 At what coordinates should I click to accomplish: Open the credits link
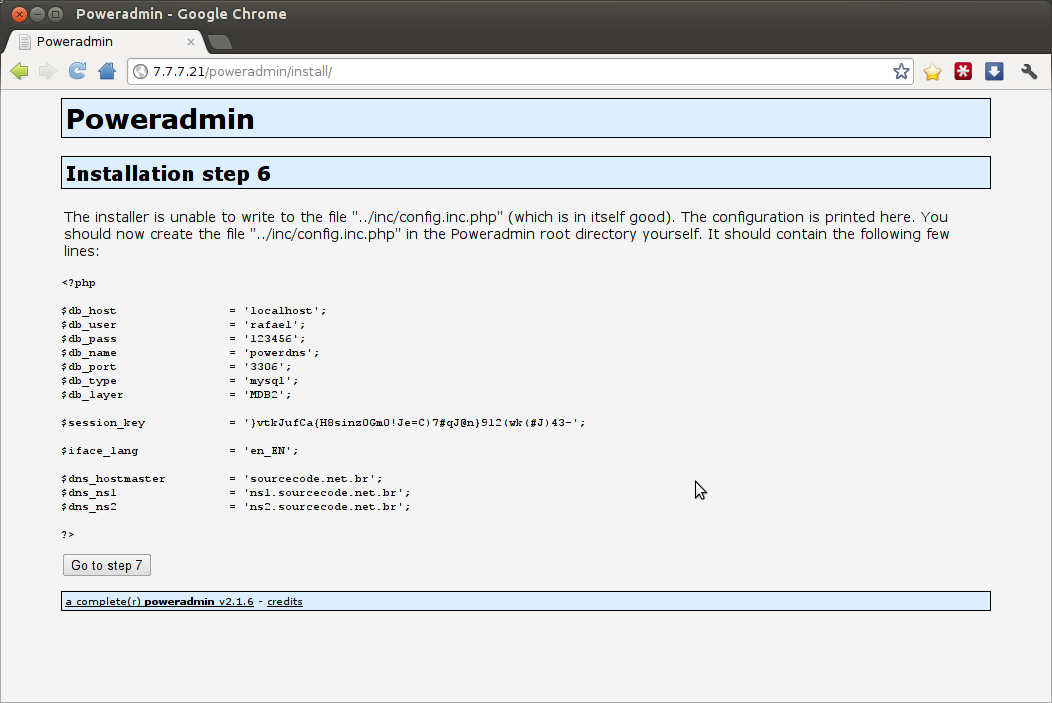click(284, 602)
